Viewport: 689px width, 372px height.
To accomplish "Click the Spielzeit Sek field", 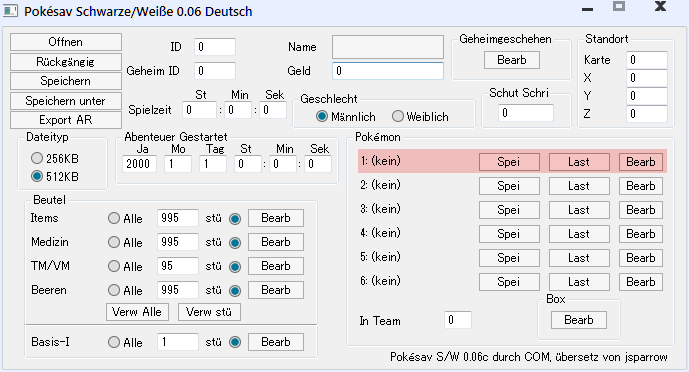I will click(x=272, y=110).
